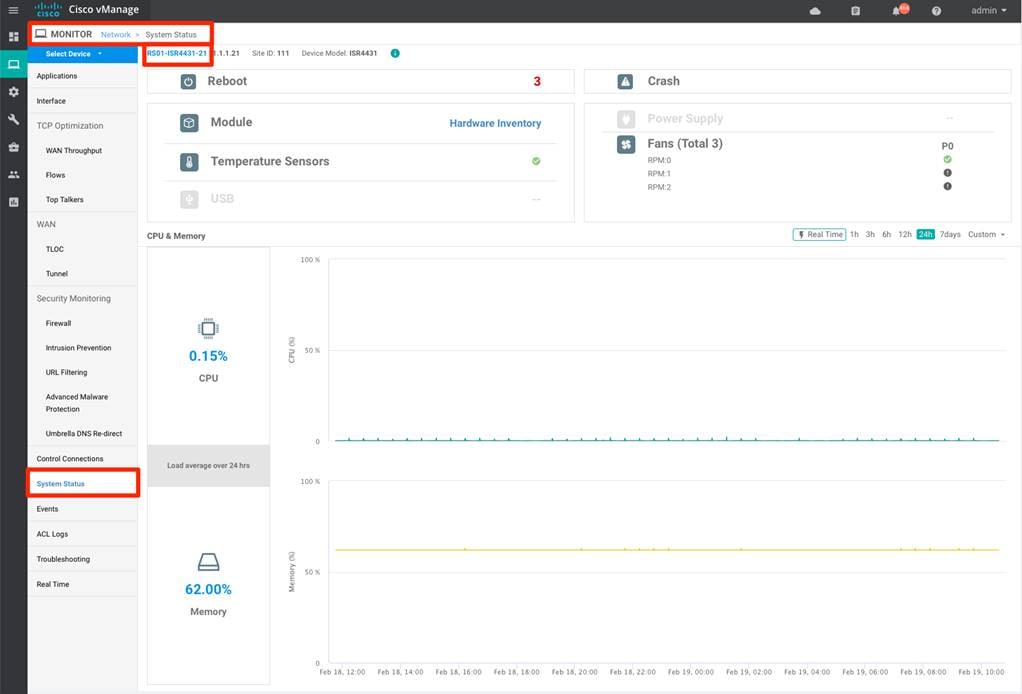Select the 1h time range
The width and height of the screenshot is (1022, 694).
854,234
